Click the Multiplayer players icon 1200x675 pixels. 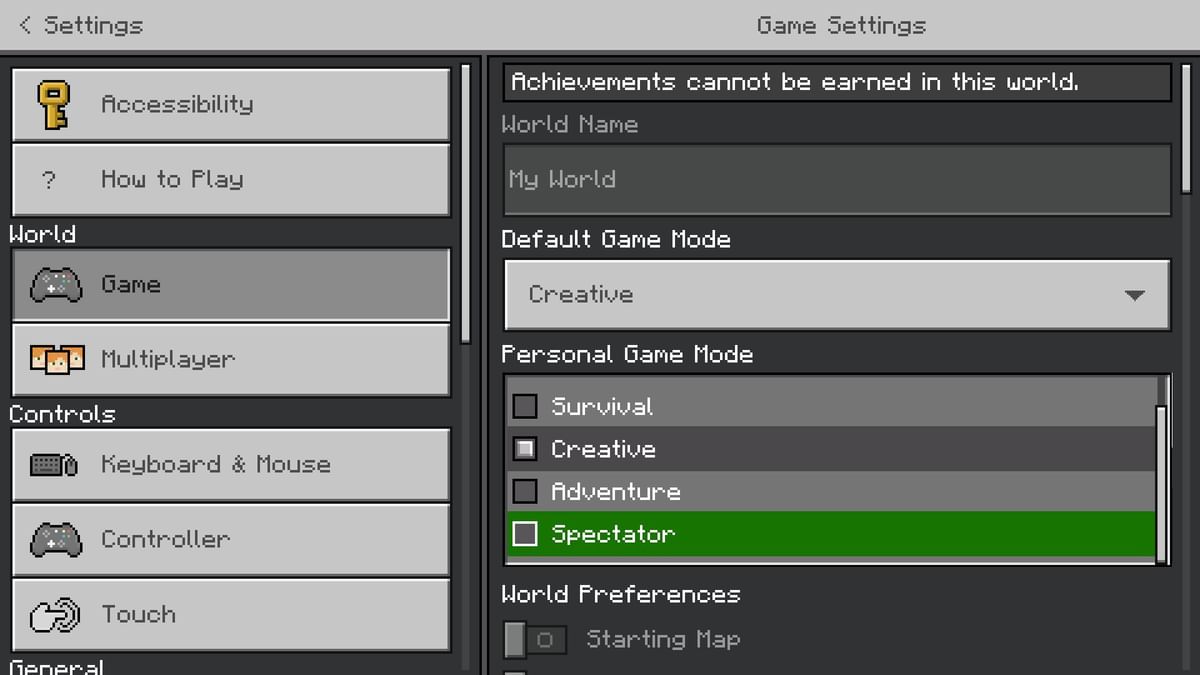click(x=55, y=360)
